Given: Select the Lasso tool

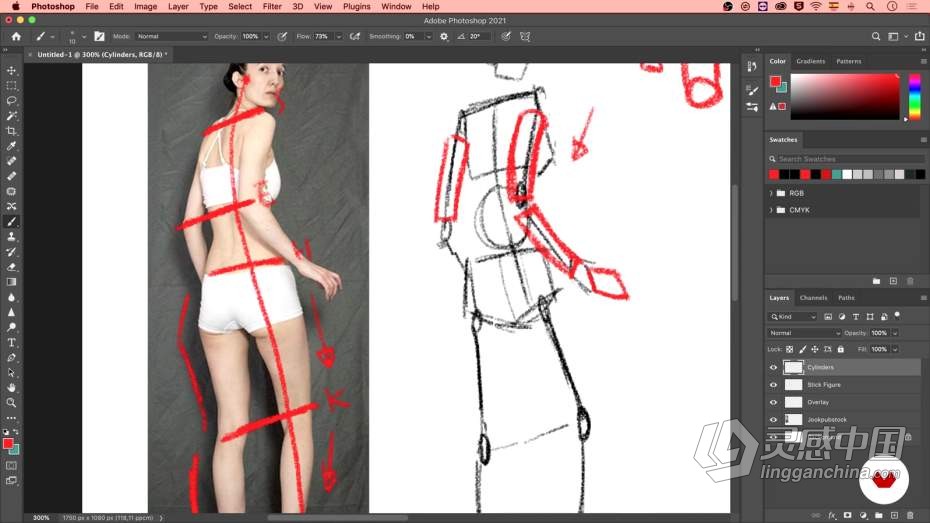Looking at the screenshot, I should (11, 101).
